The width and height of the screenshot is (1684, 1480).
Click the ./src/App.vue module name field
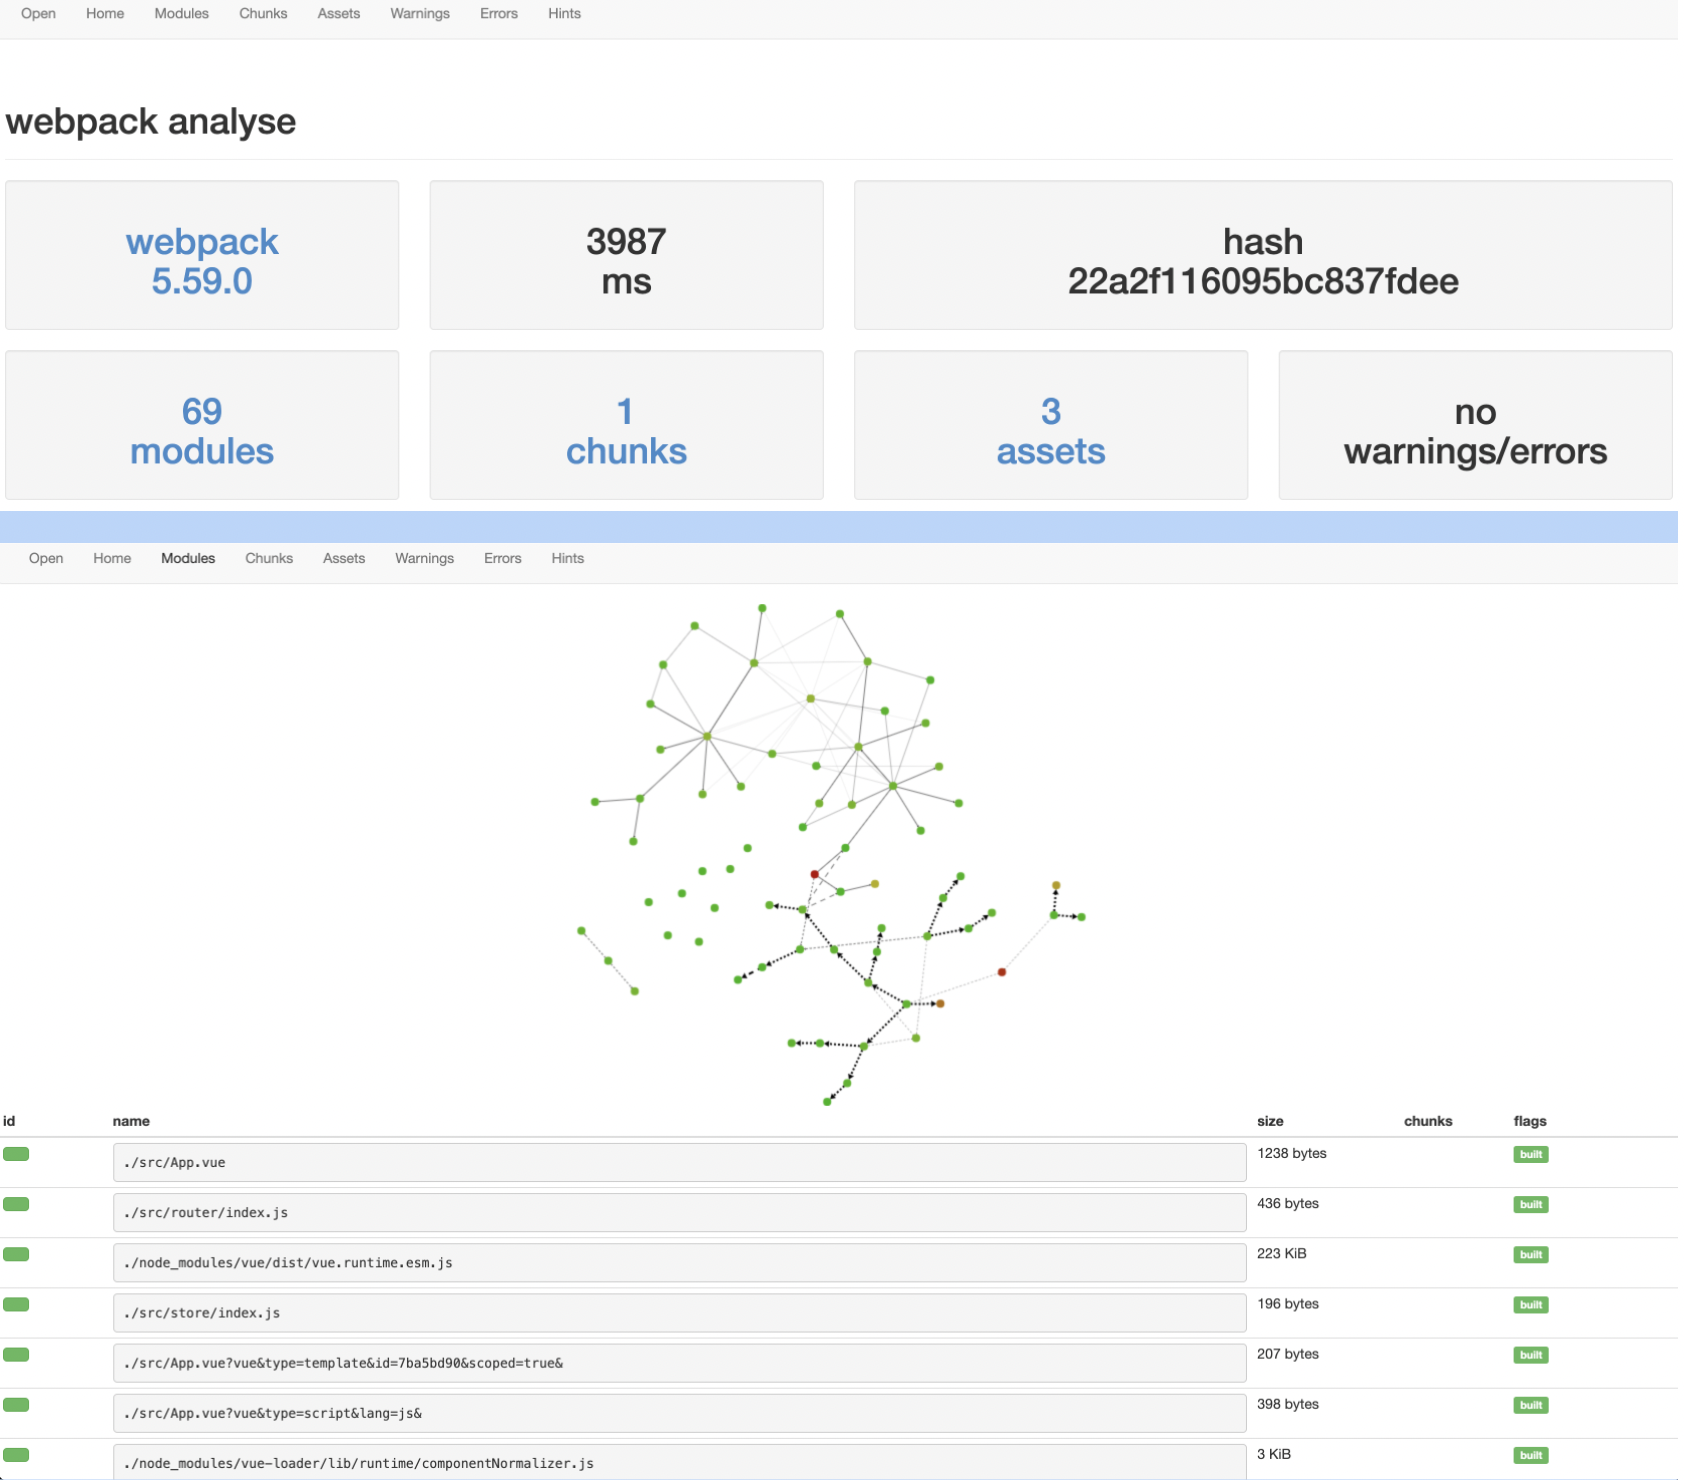pyautogui.click(x=679, y=1163)
